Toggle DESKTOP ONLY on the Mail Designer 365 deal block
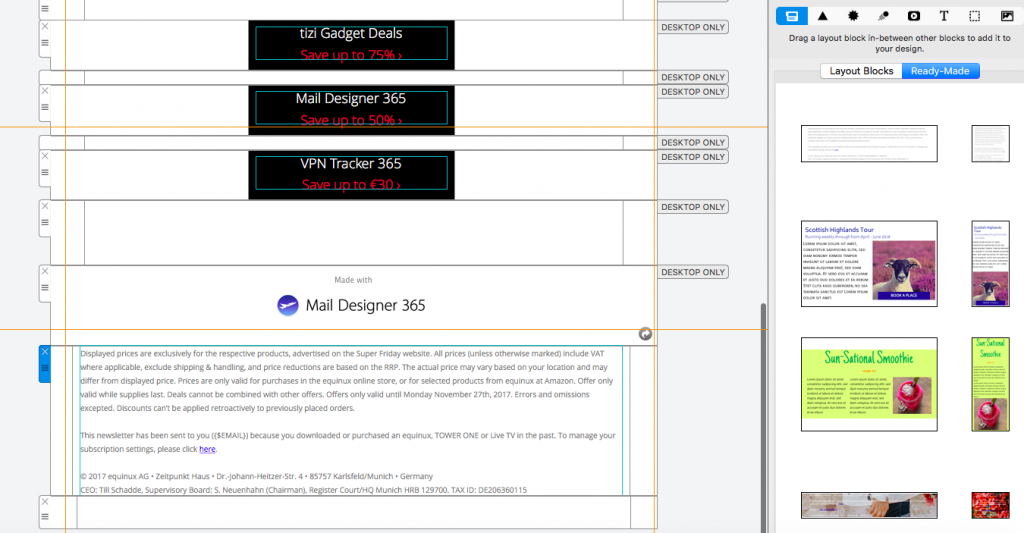 click(693, 92)
